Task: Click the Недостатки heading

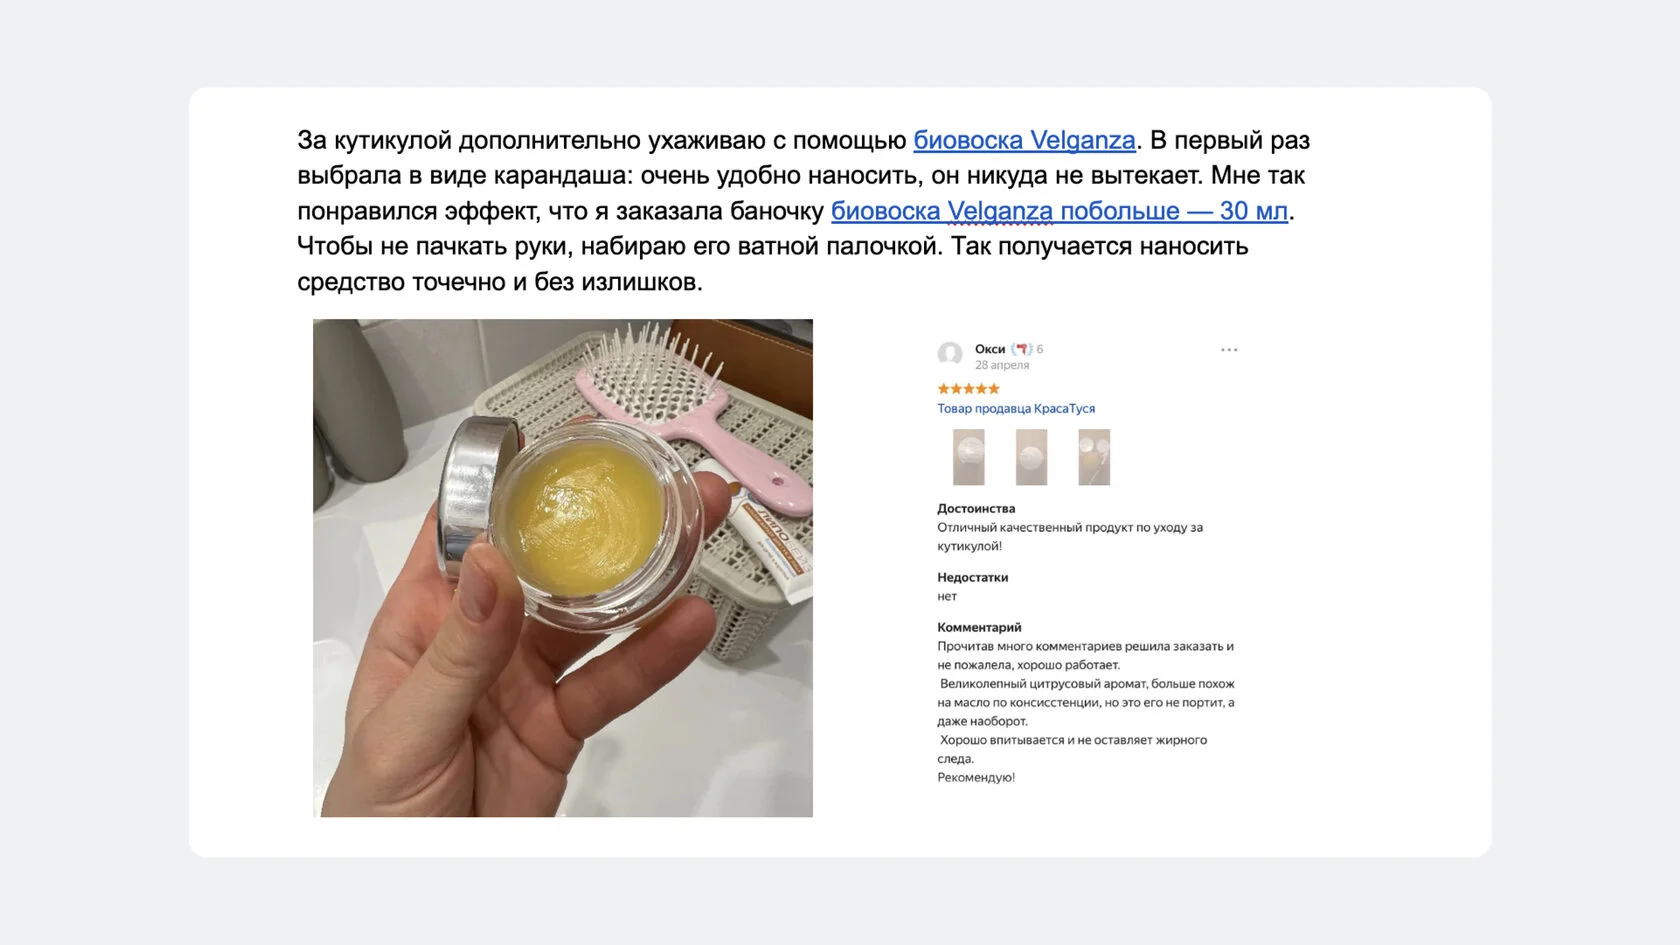Action: [973, 577]
